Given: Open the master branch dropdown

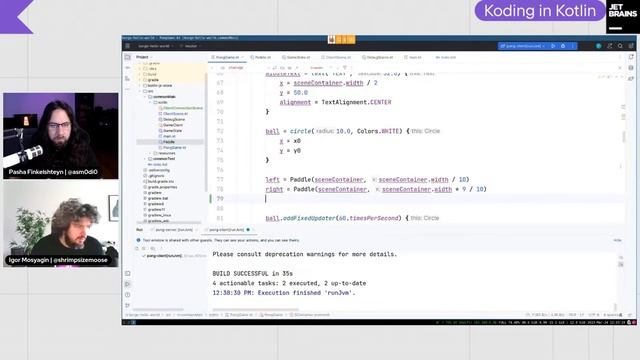Looking at the screenshot, I should tap(191, 46).
